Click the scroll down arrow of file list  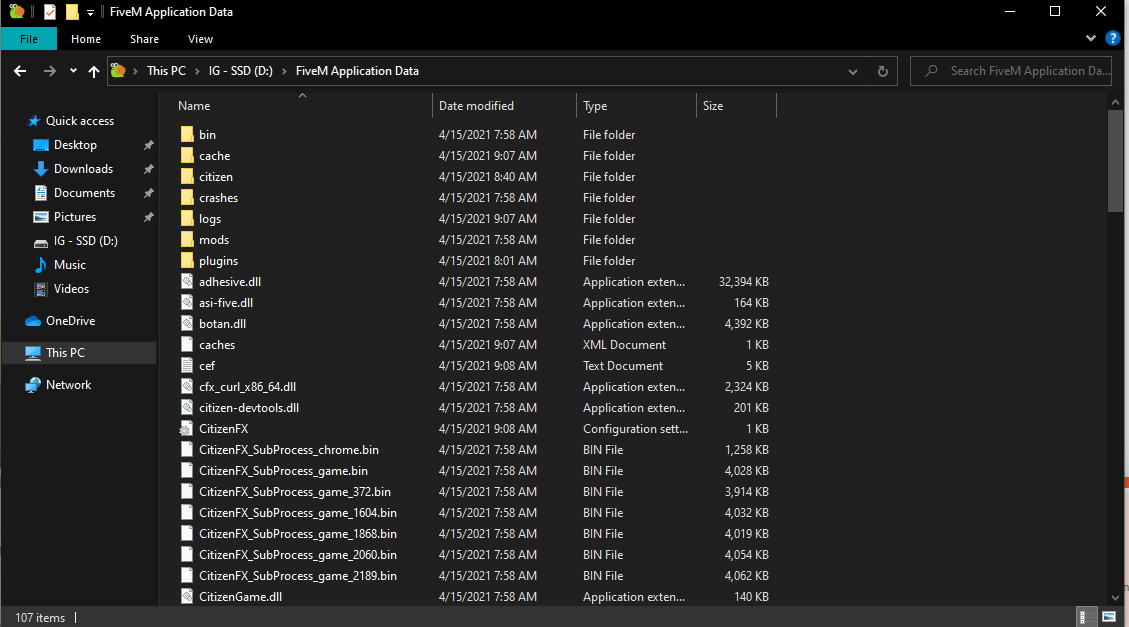[x=1115, y=597]
